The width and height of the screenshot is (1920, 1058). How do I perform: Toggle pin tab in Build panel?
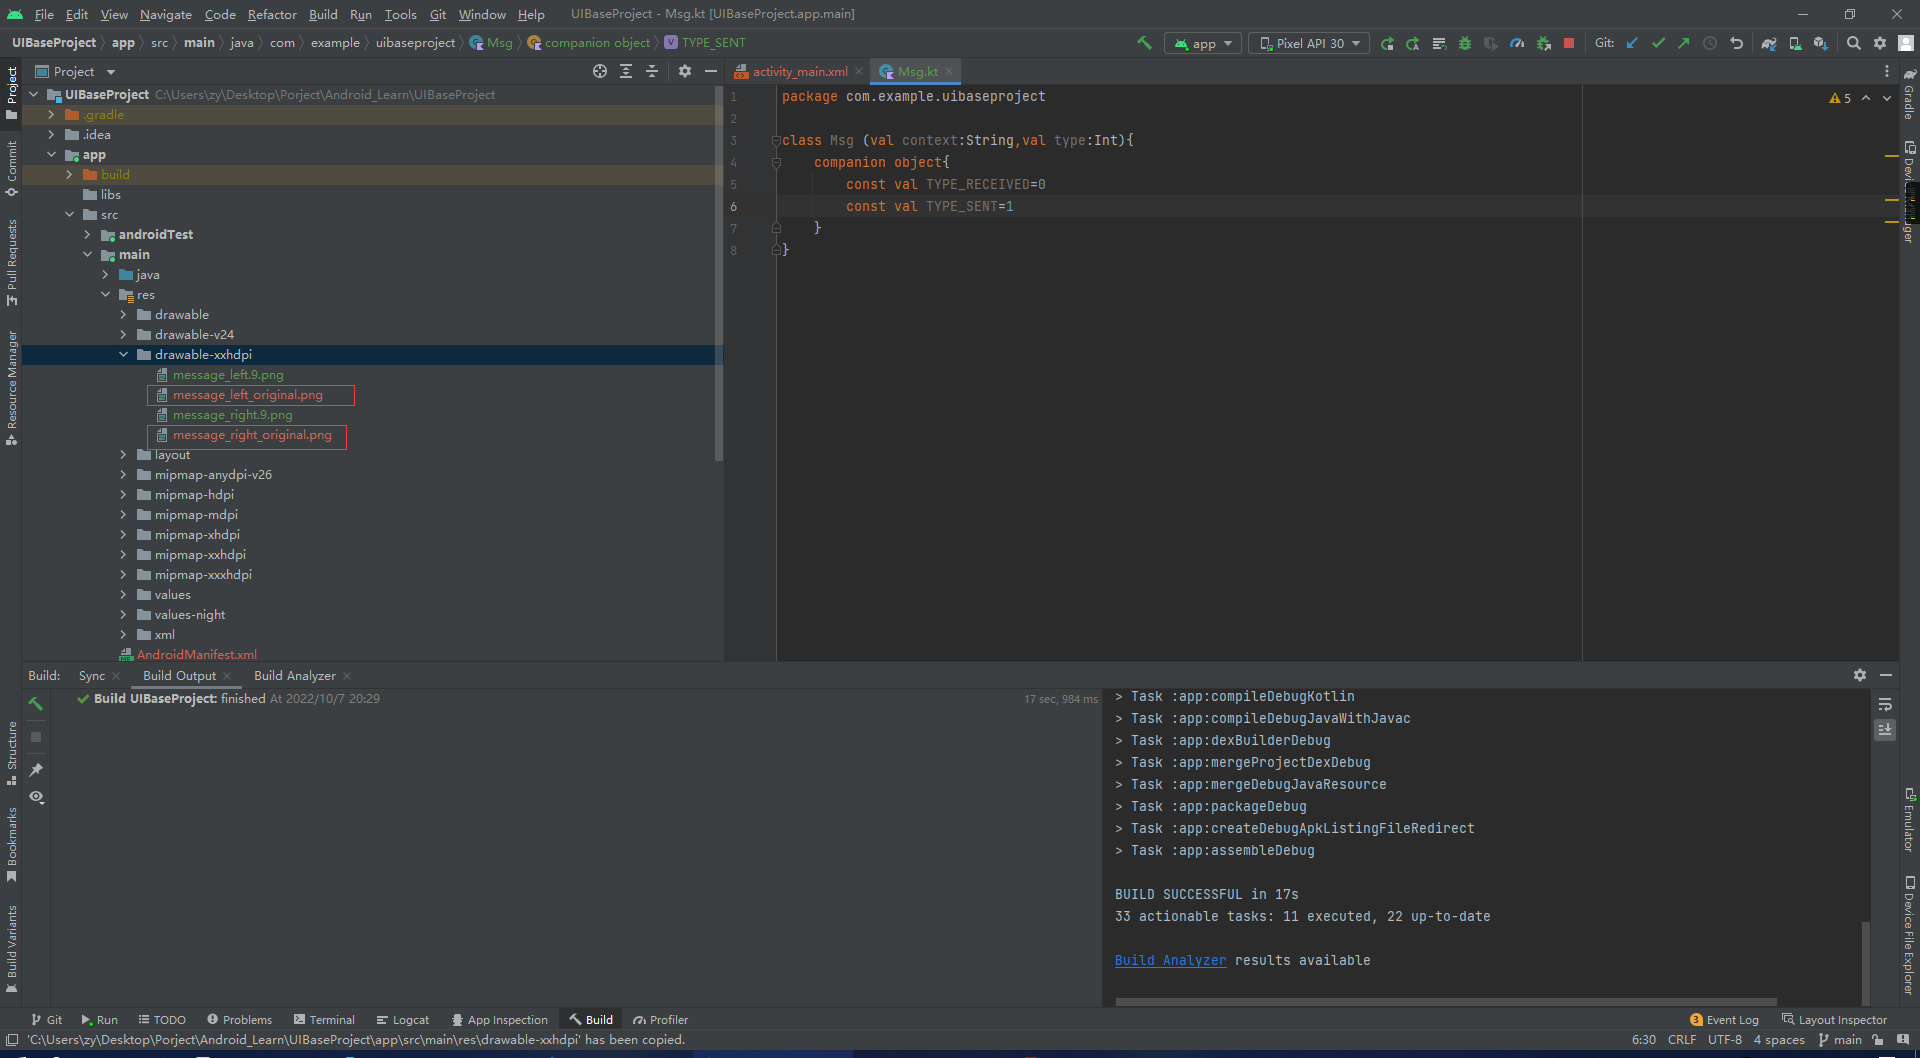(36, 769)
